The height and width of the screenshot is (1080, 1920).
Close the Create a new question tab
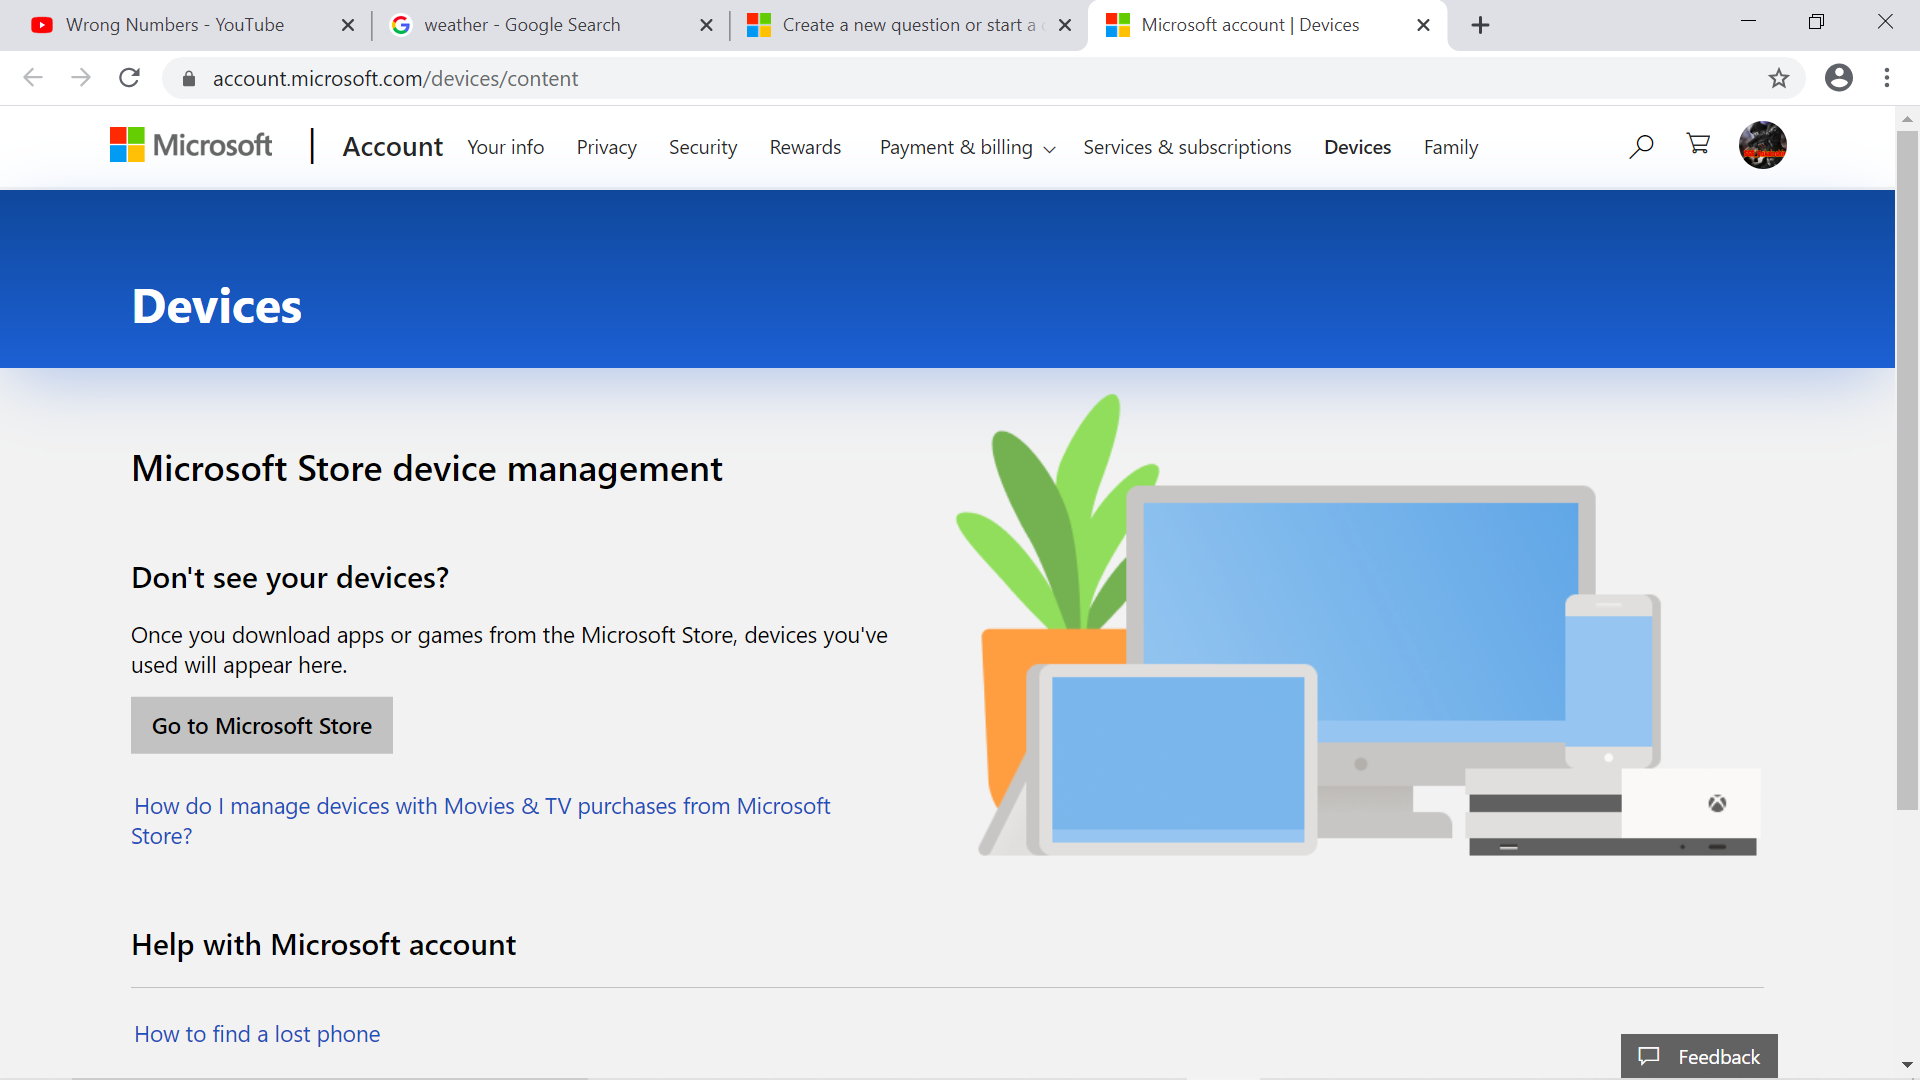[1065, 25]
